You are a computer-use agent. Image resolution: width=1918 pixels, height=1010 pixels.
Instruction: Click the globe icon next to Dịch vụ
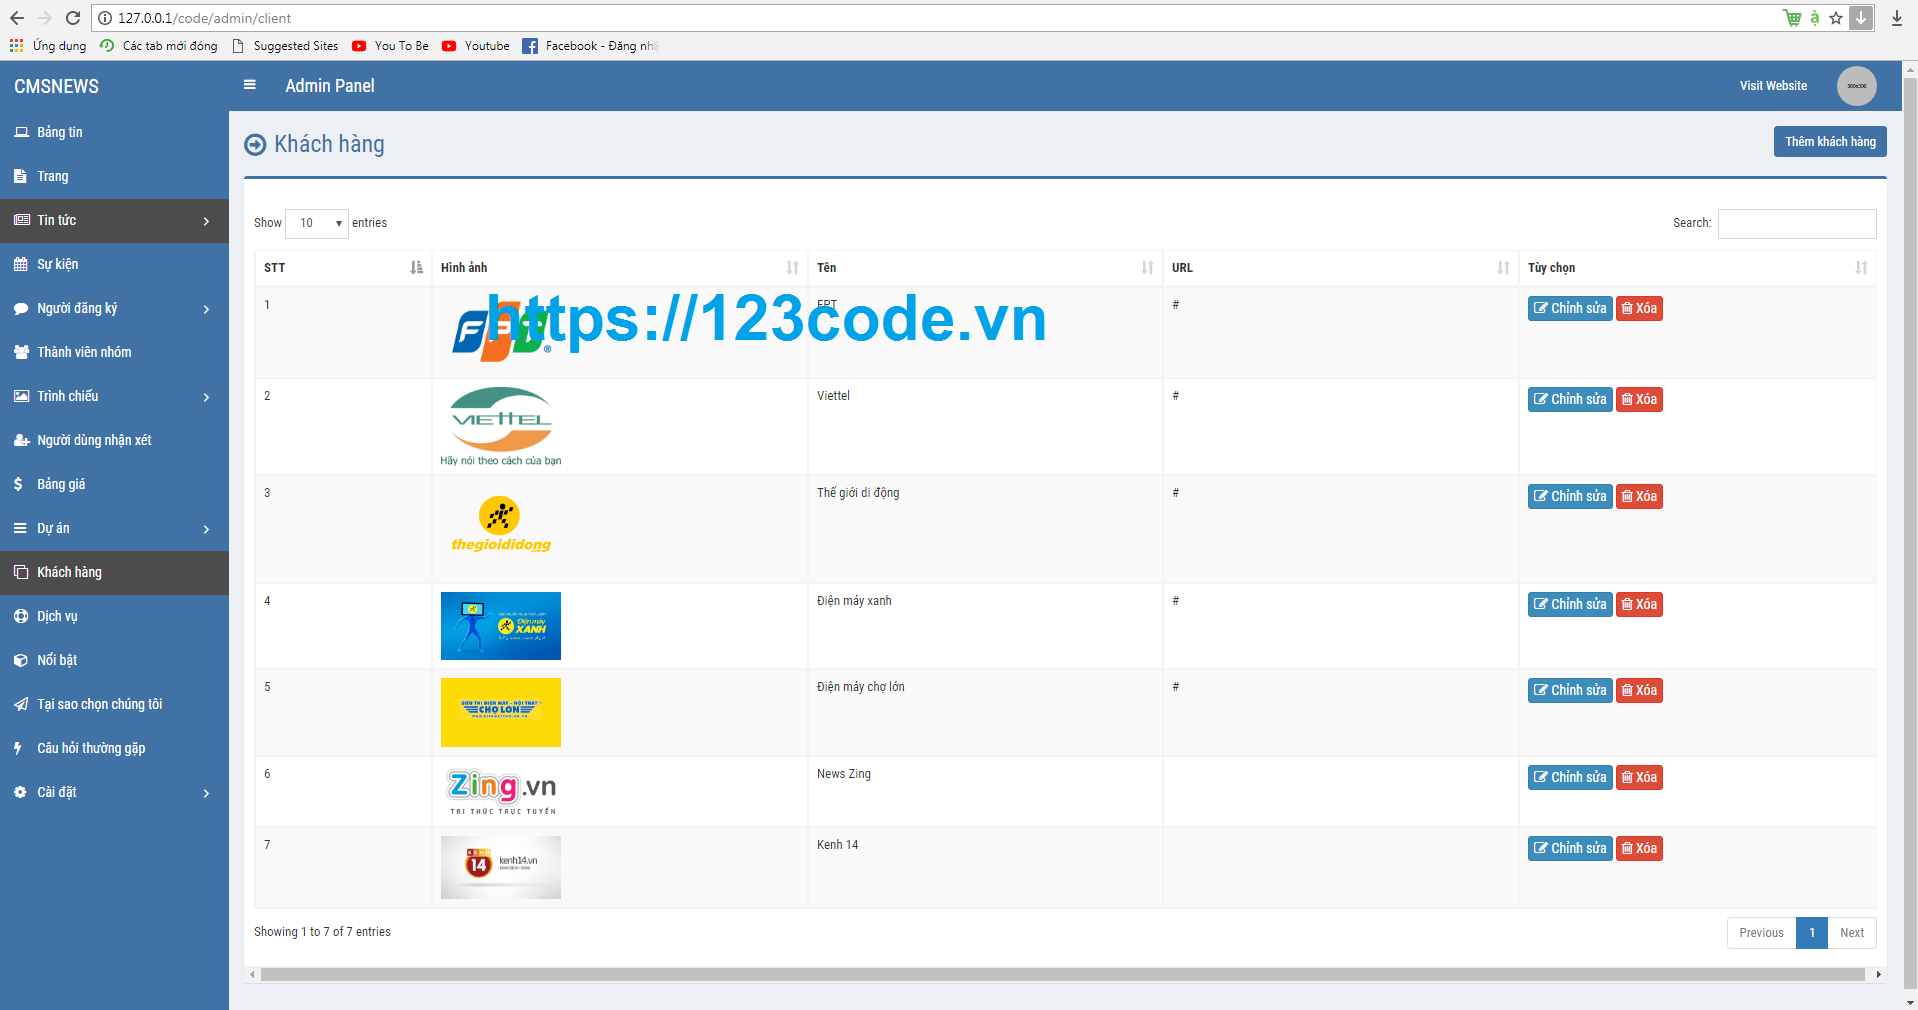coord(20,615)
